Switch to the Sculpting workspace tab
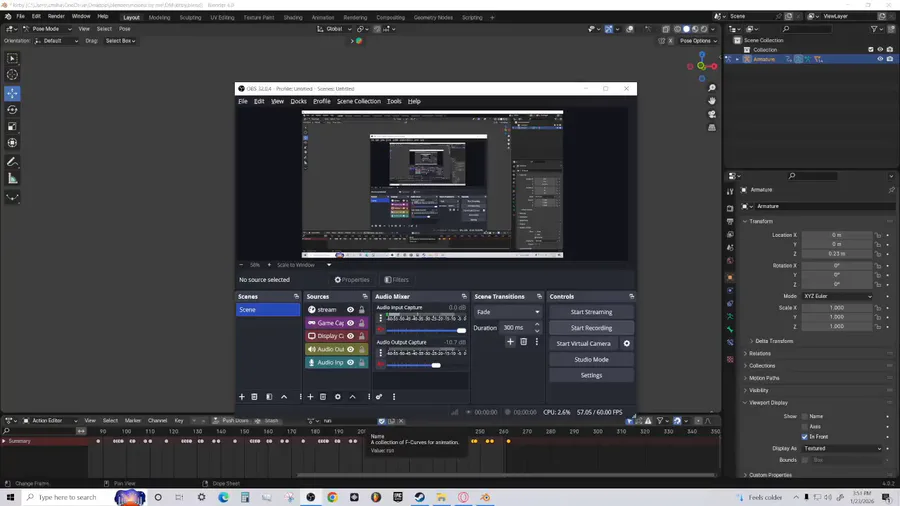Viewport: 900px width, 506px height. pyautogui.click(x=190, y=18)
